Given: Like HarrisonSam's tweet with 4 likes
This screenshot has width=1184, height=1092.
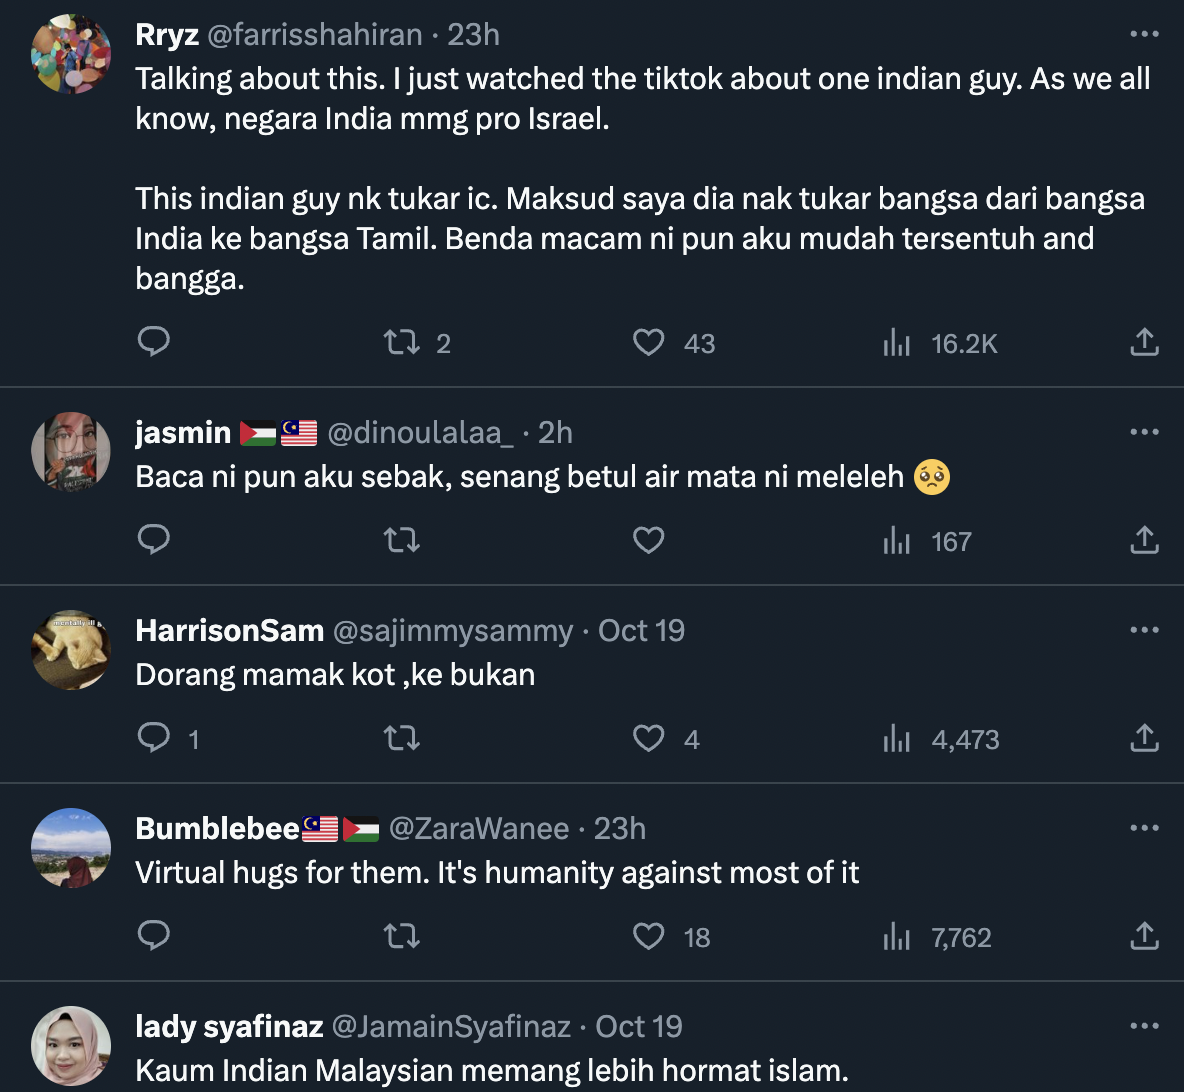Looking at the screenshot, I should pyautogui.click(x=649, y=739).
